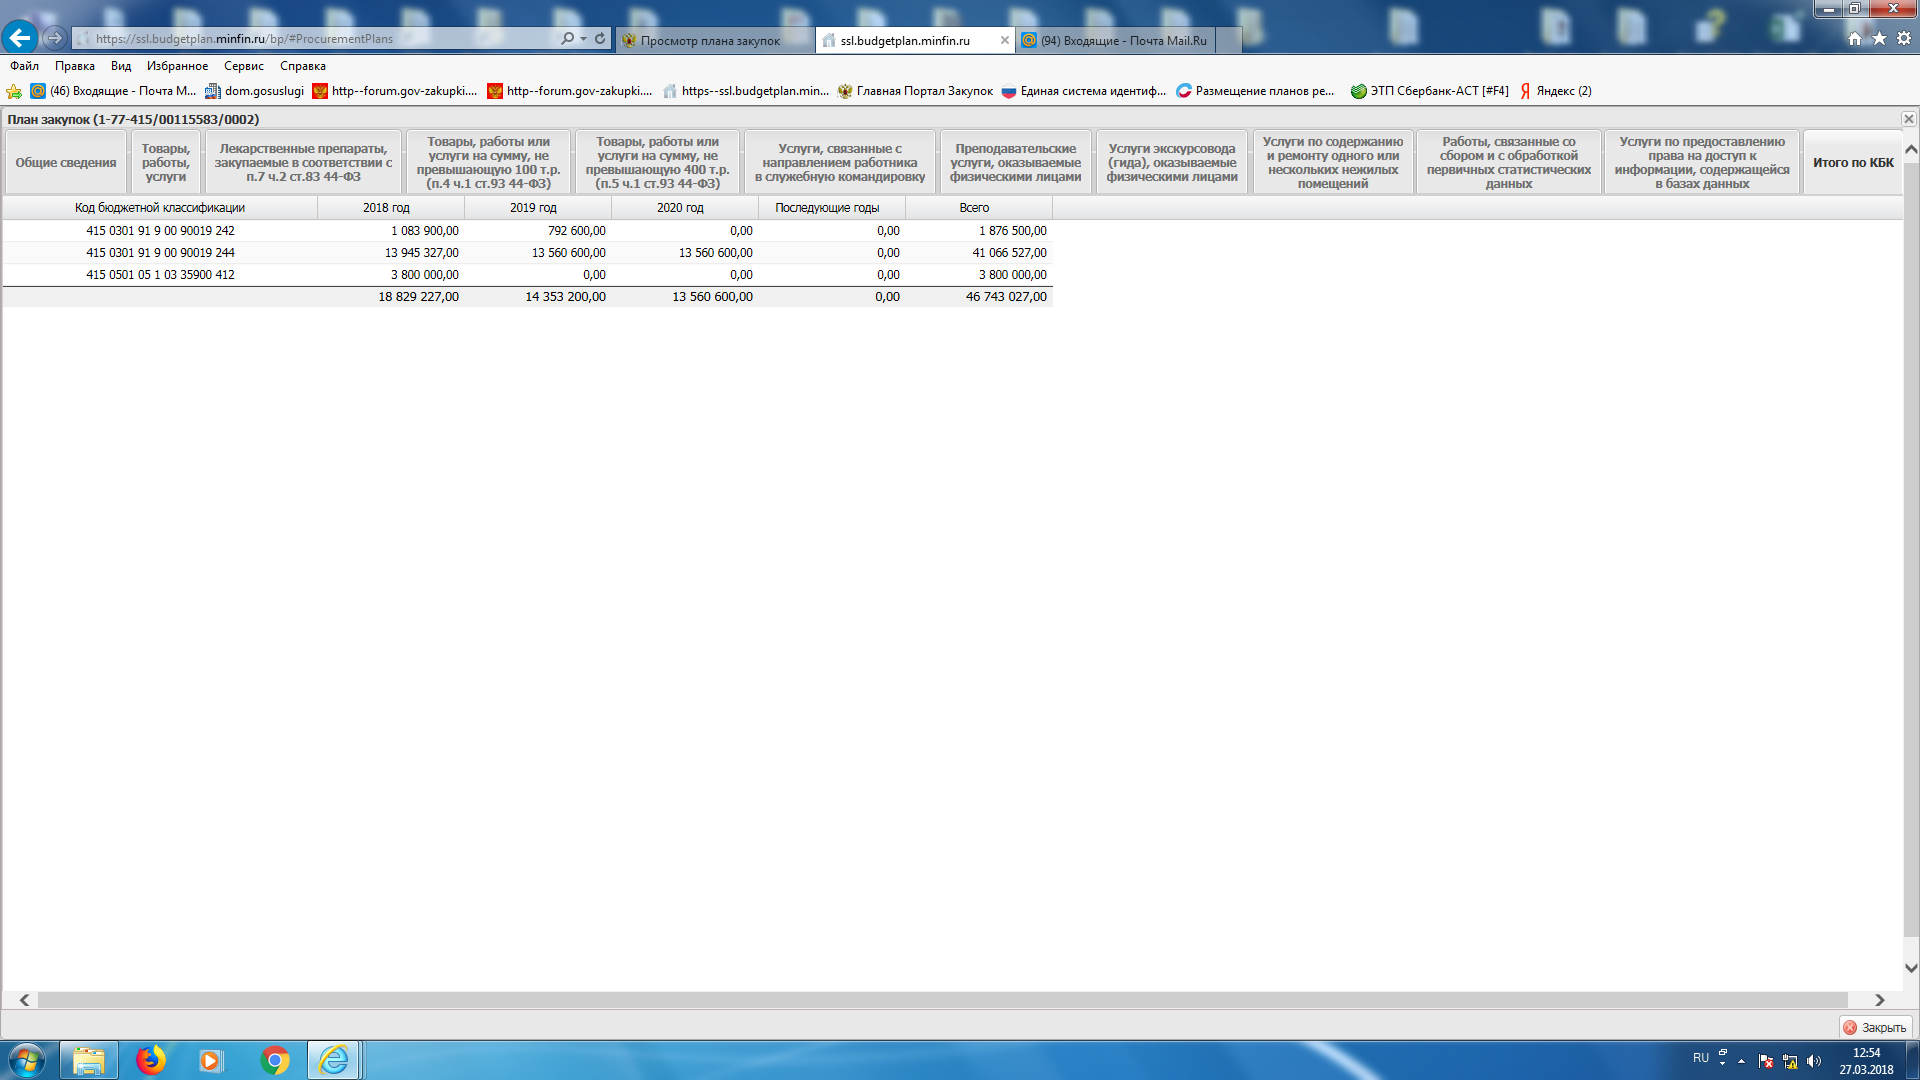Screen dimensions: 1920x1080
Task: Click the Home icon in browser toolbar
Action: 1855,38
